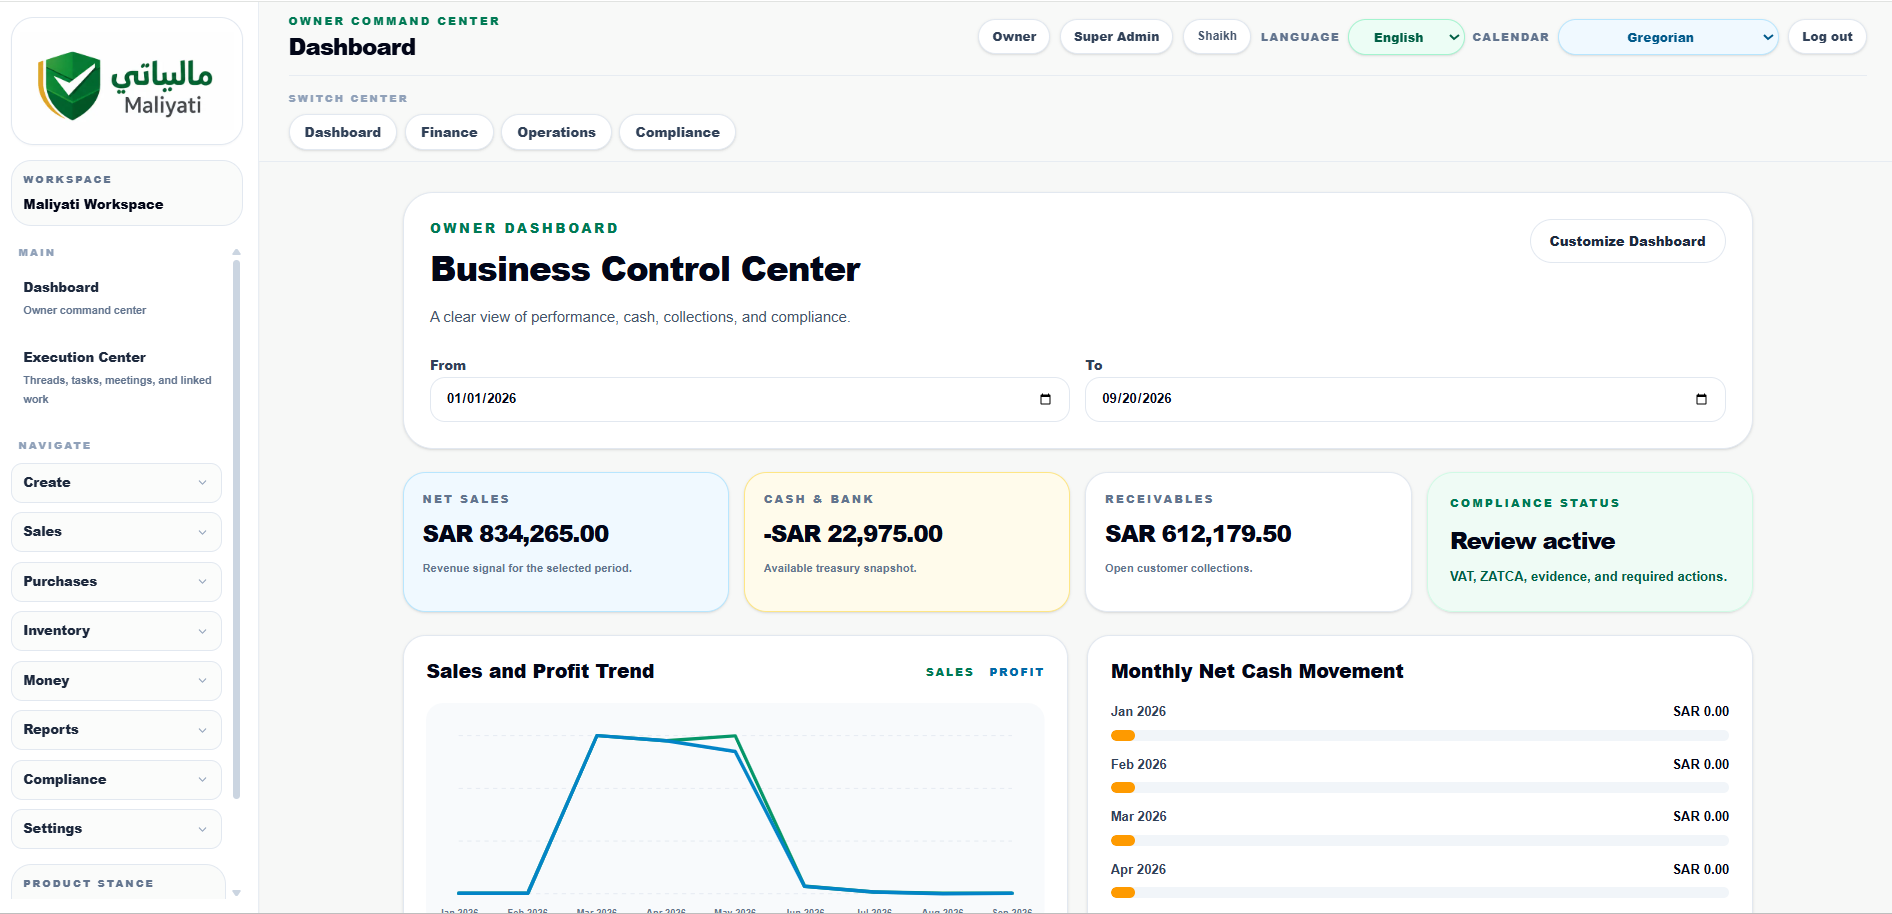The height and width of the screenshot is (914, 1892).
Task: Open the Gregorian calendar dropdown
Action: pos(1668,37)
